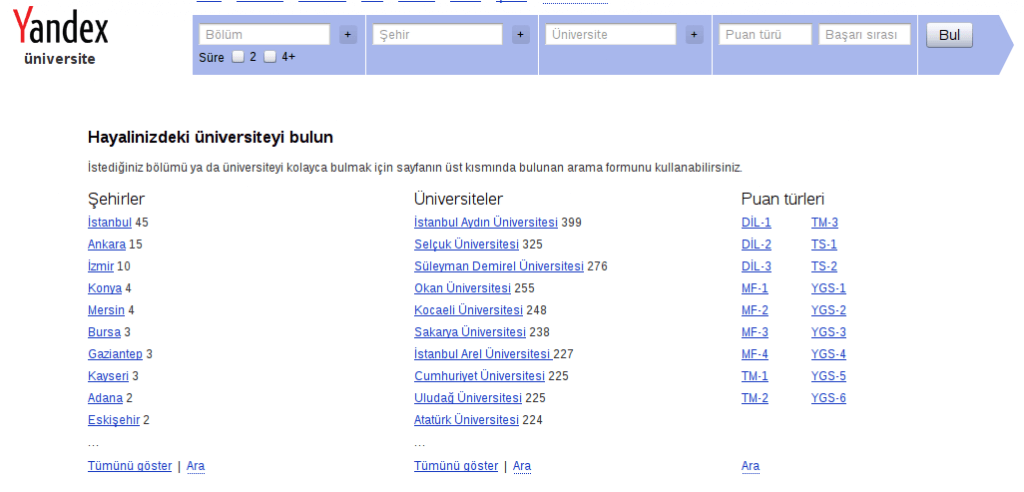
Task: Select the MF-4 score type
Action: pos(755,353)
